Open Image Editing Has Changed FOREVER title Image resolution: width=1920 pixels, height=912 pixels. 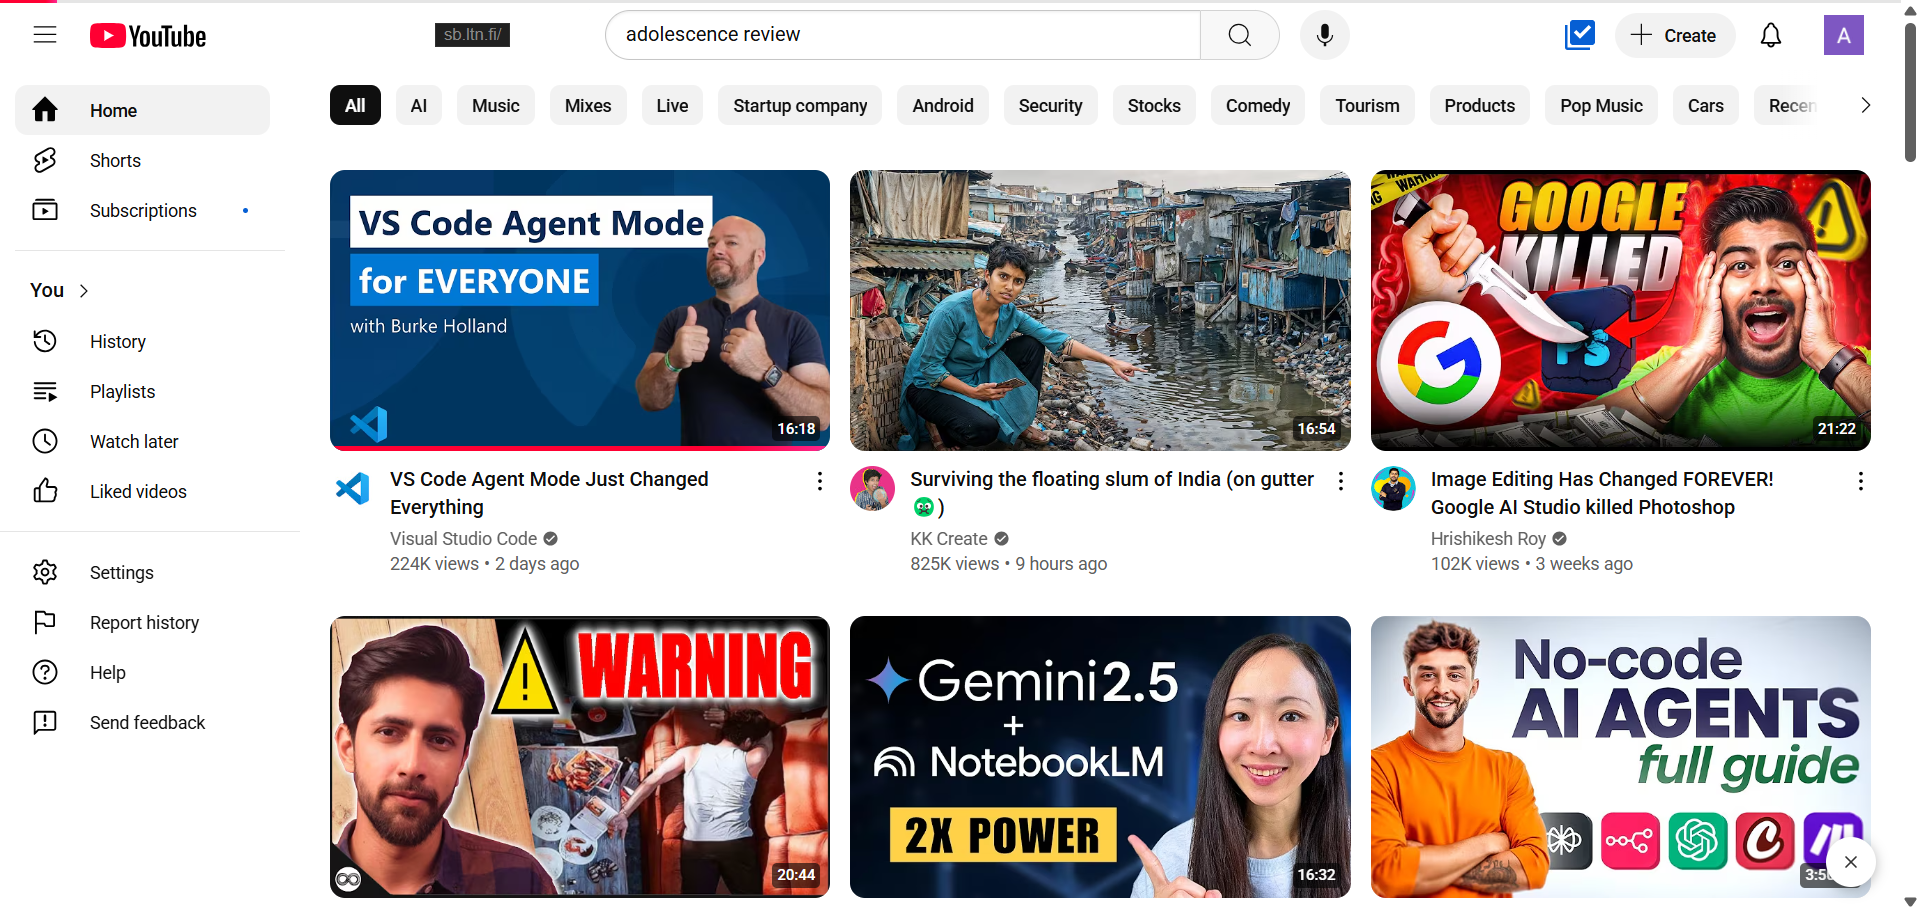click(x=1602, y=493)
